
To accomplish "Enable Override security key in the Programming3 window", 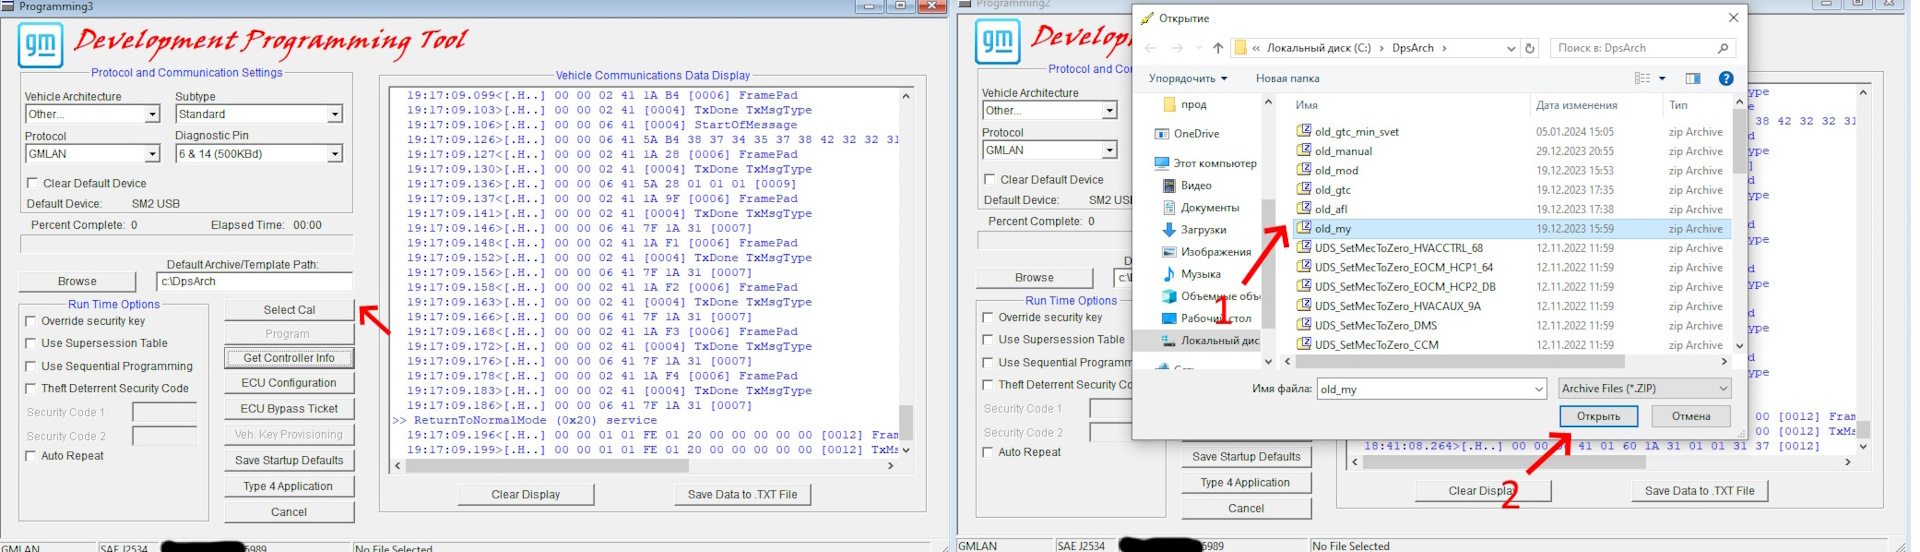I will [x=30, y=321].
